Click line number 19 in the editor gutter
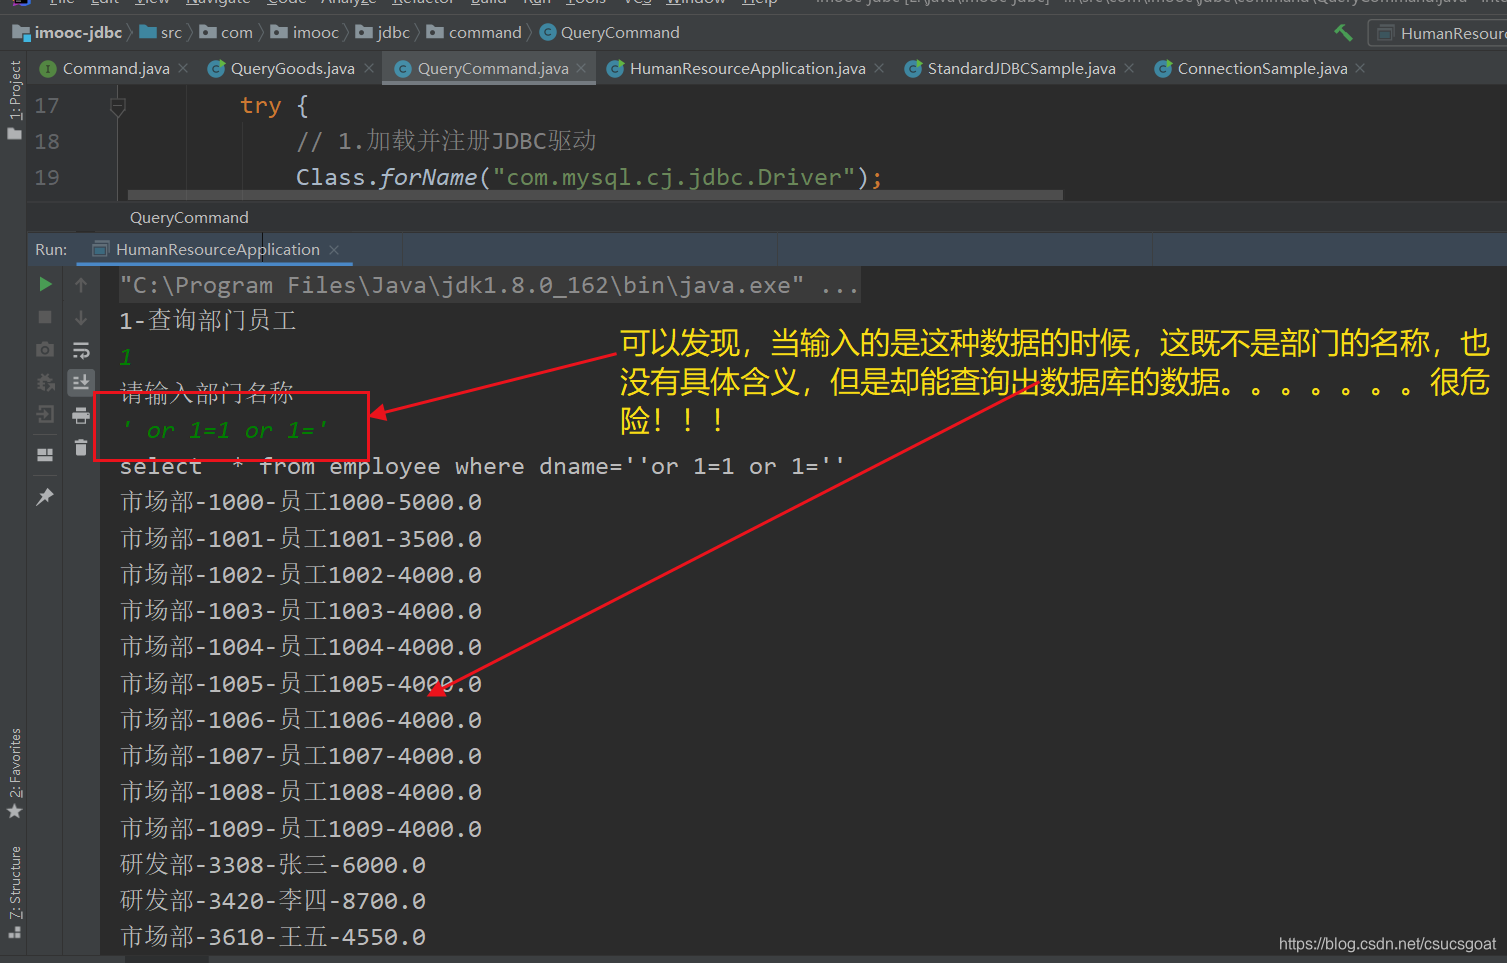Image resolution: width=1507 pixels, height=963 pixels. pos(46,177)
